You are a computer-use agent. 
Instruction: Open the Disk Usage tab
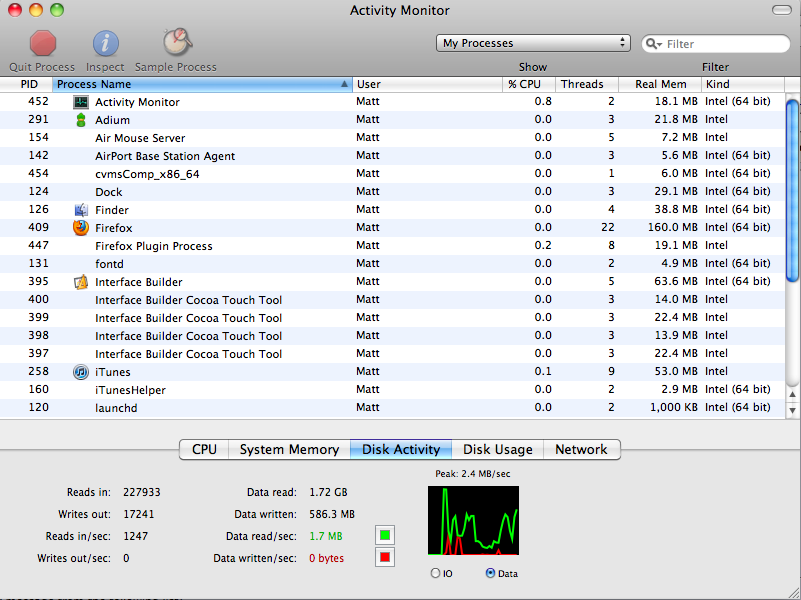coord(498,449)
